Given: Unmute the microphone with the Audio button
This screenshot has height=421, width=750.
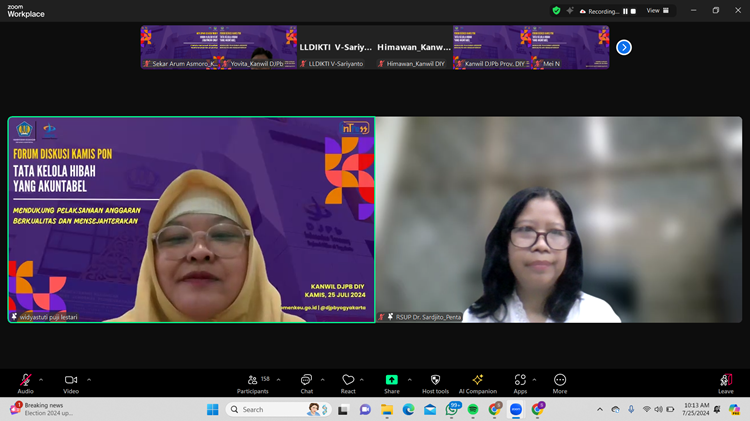Looking at the screenshot, I should pyautogui.click(x=25, y=381).
